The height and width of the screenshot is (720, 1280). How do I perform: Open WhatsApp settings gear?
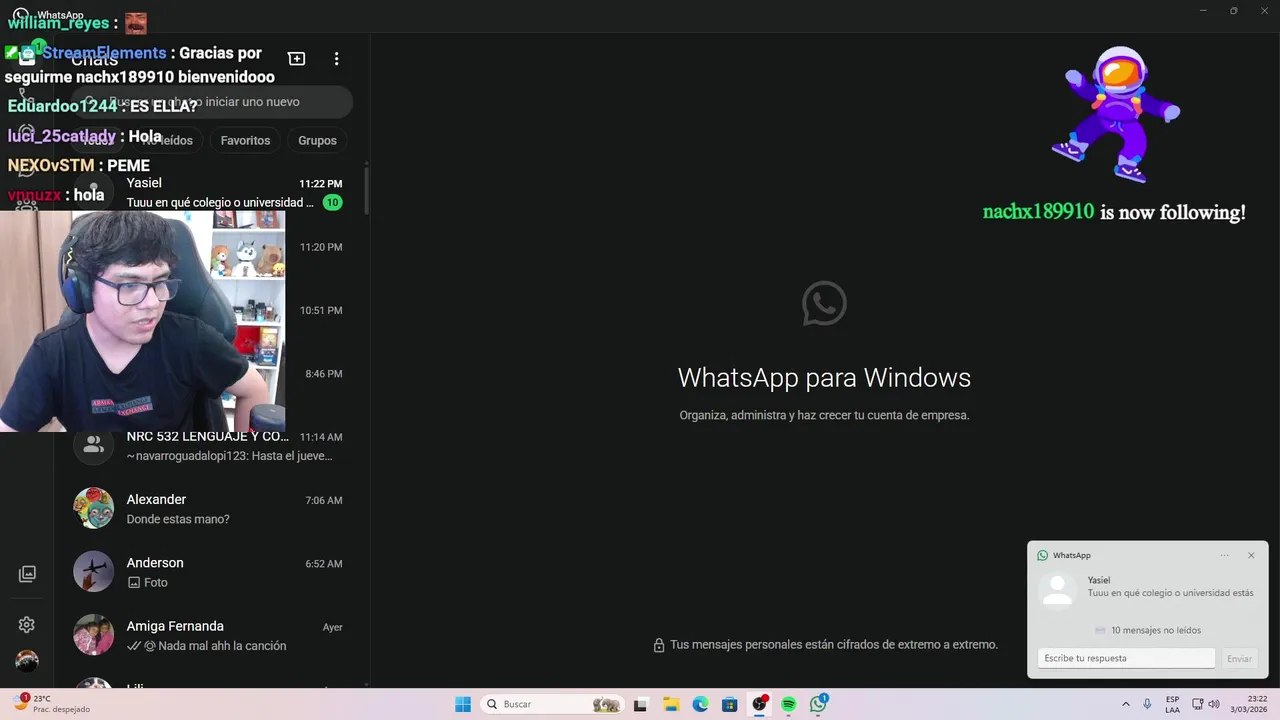pos(27,625)
